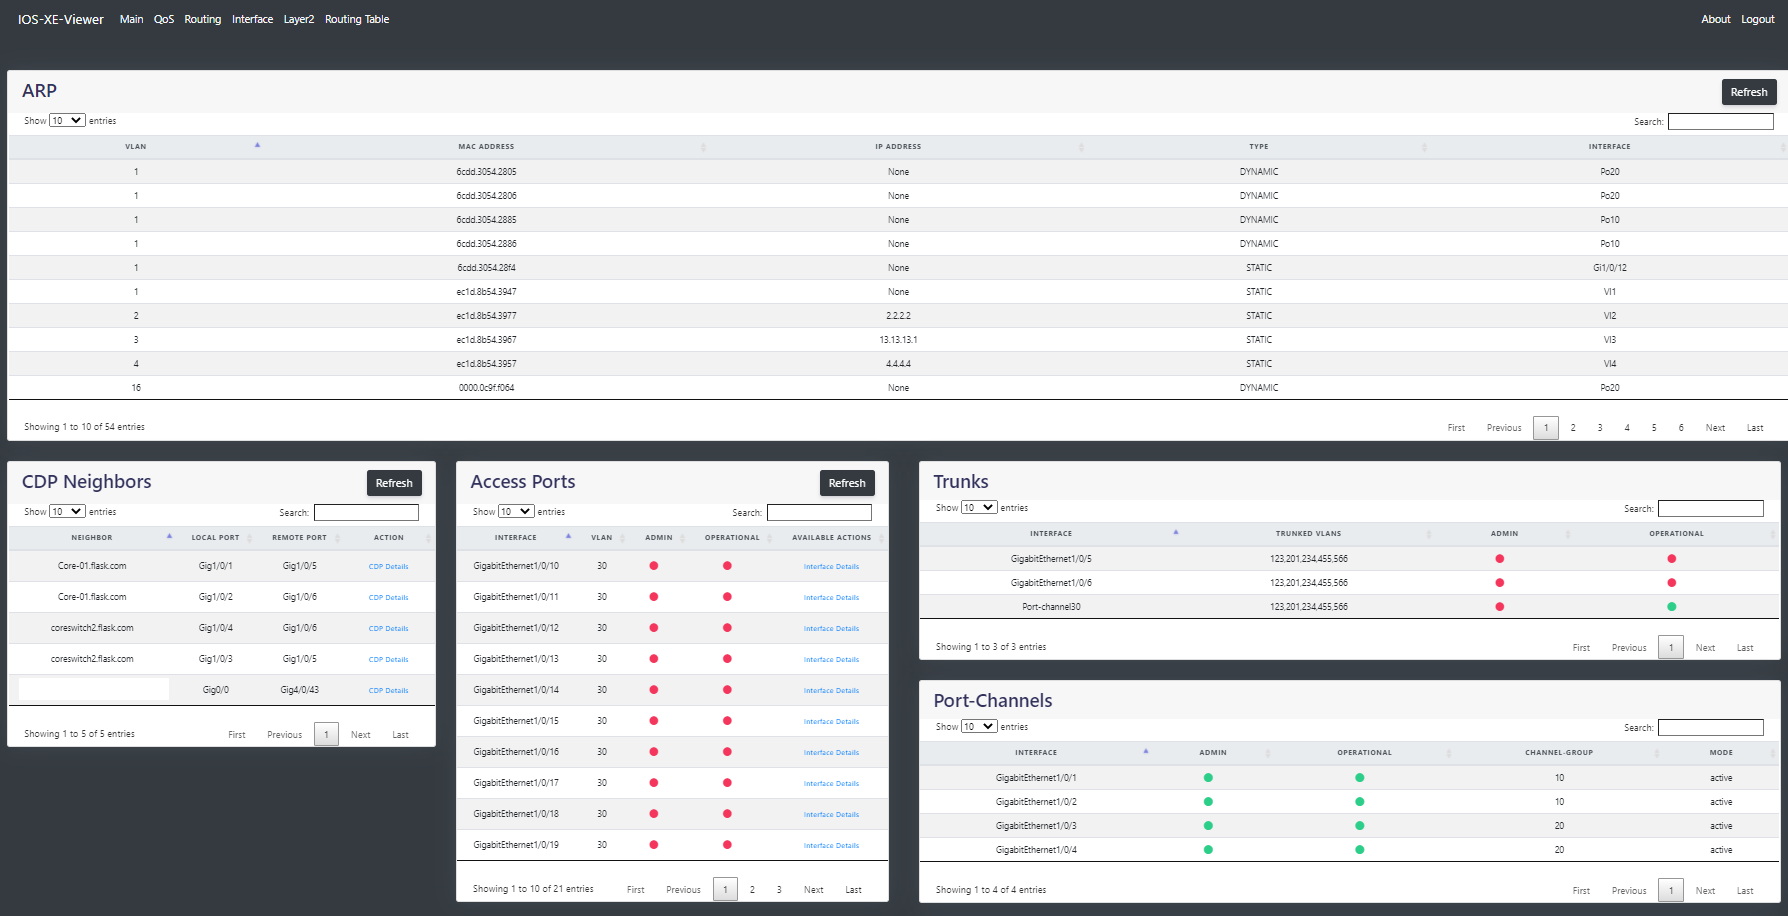
Task: Click green admin dot for GigabitEthernet1/0/1 port-channel
Action: click(x=1208, y=778)
